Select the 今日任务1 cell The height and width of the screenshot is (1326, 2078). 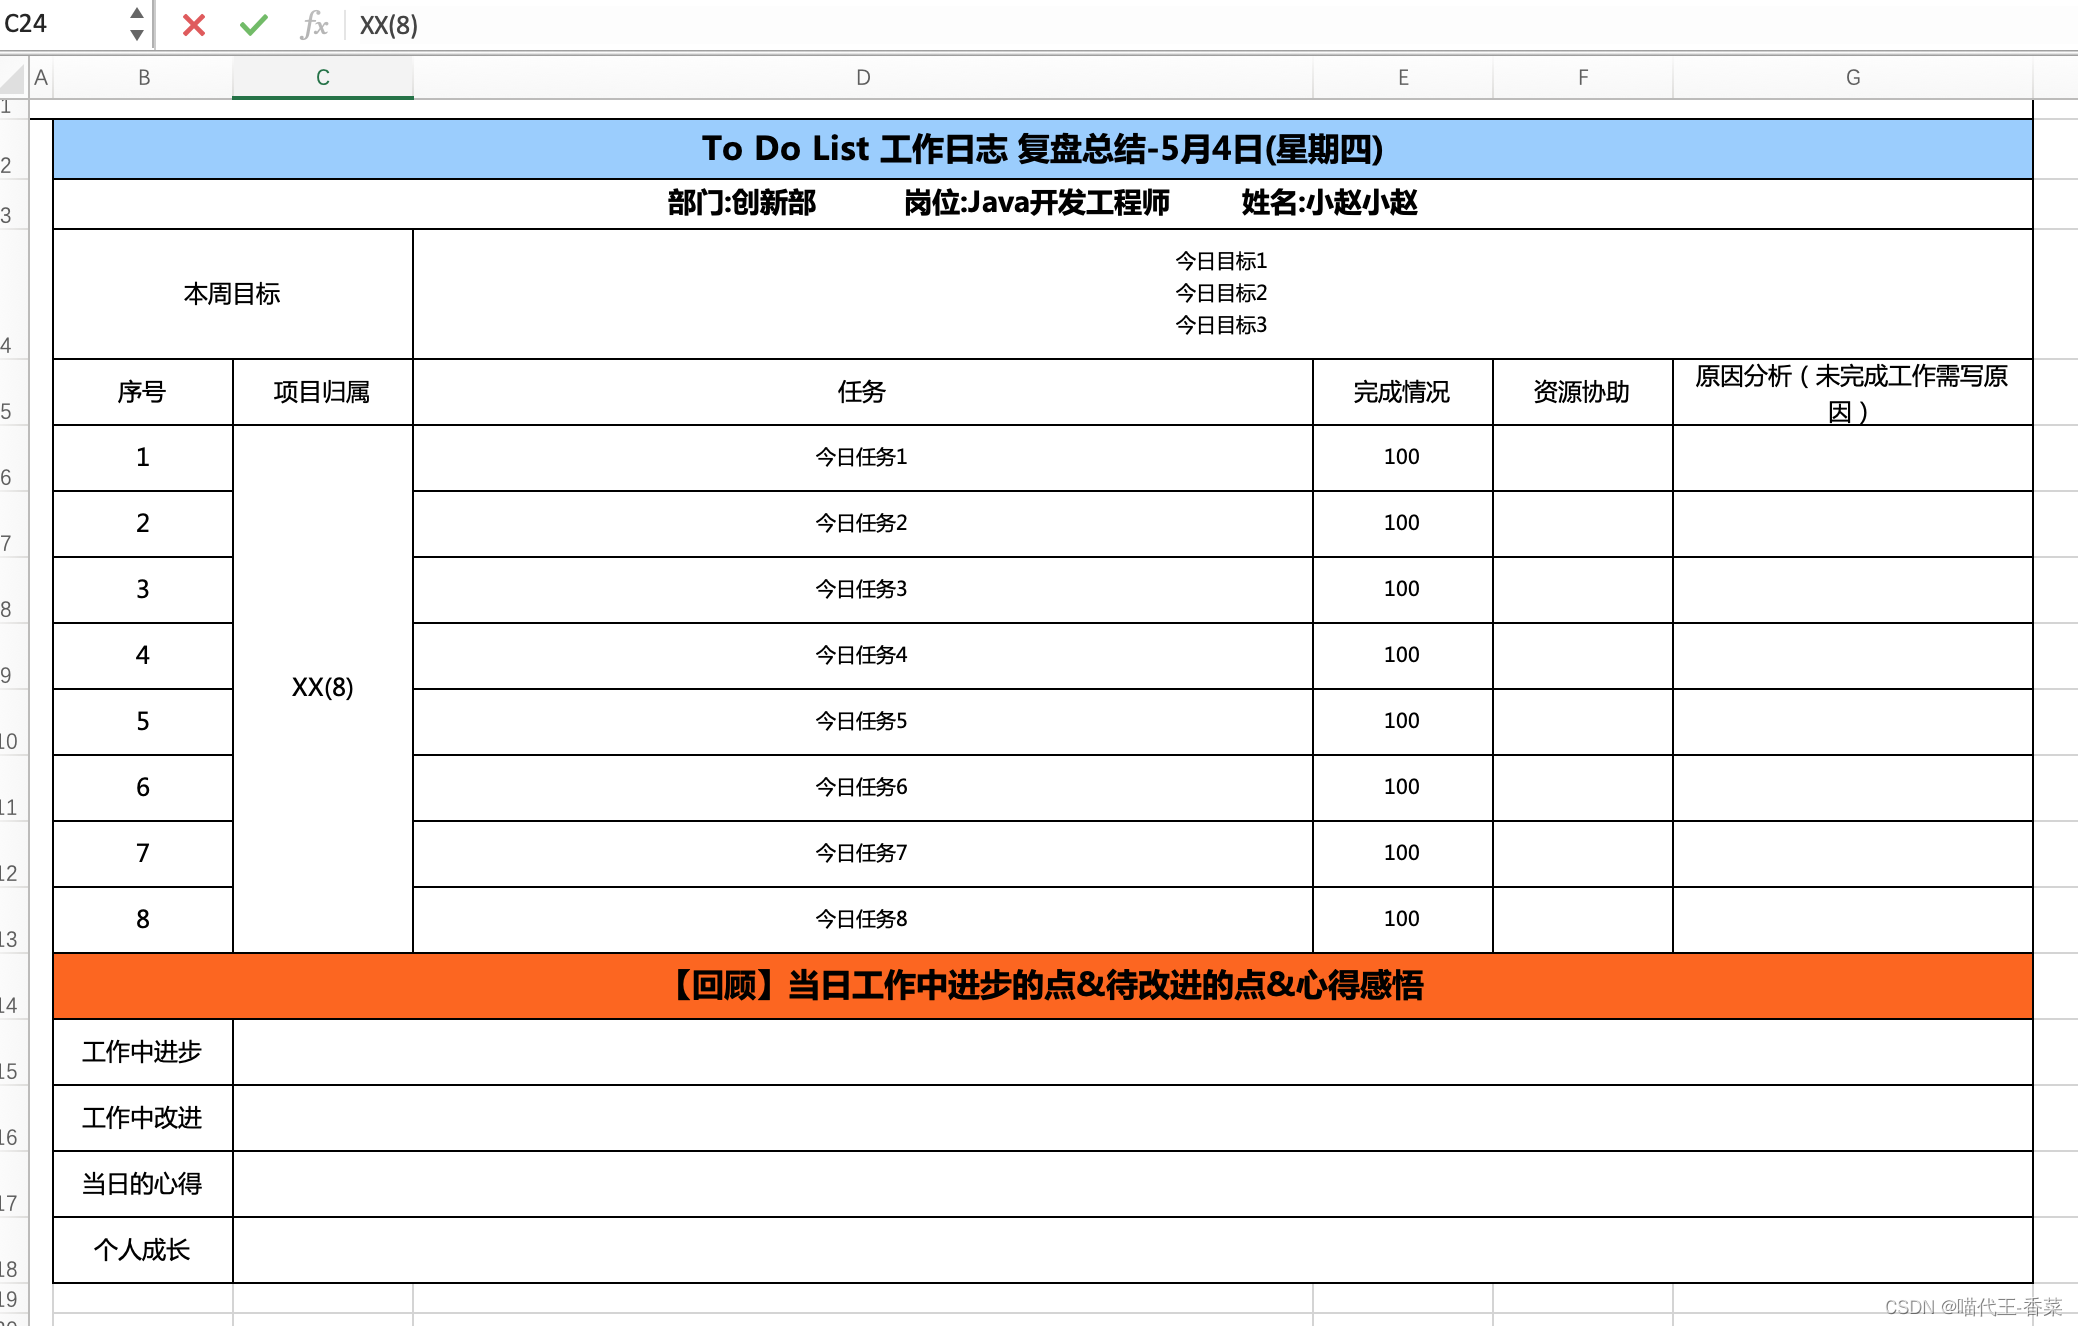tap(863, 458)
